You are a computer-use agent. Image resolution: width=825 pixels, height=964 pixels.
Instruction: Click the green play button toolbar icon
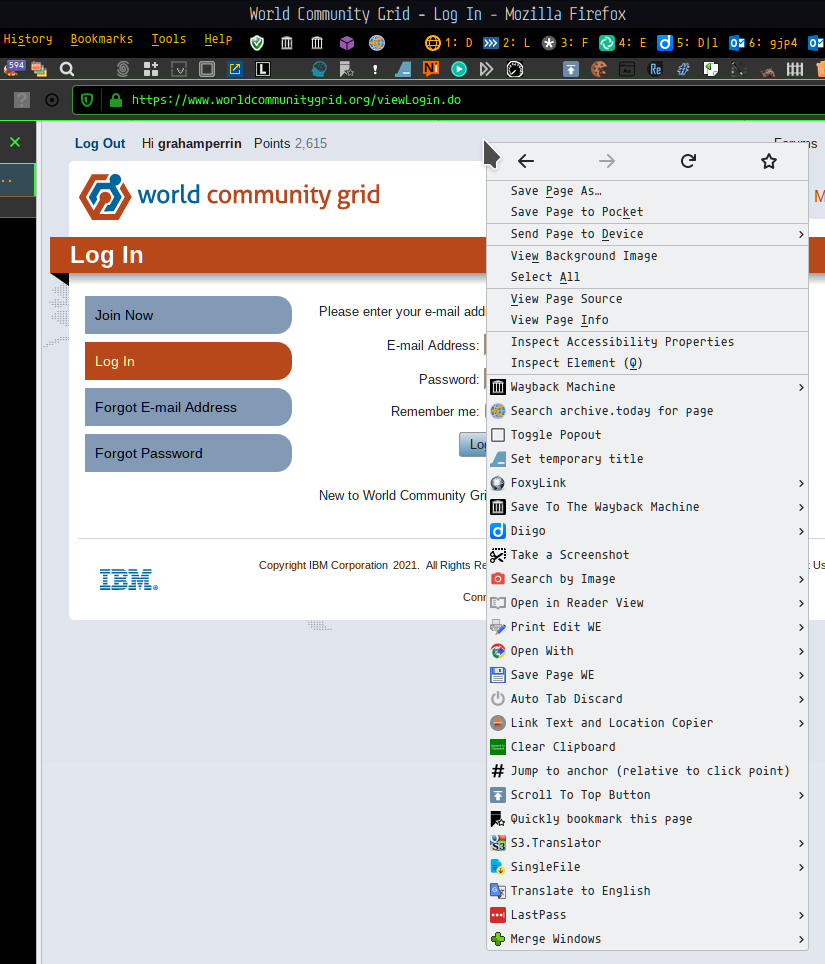[x=459, y=69]
